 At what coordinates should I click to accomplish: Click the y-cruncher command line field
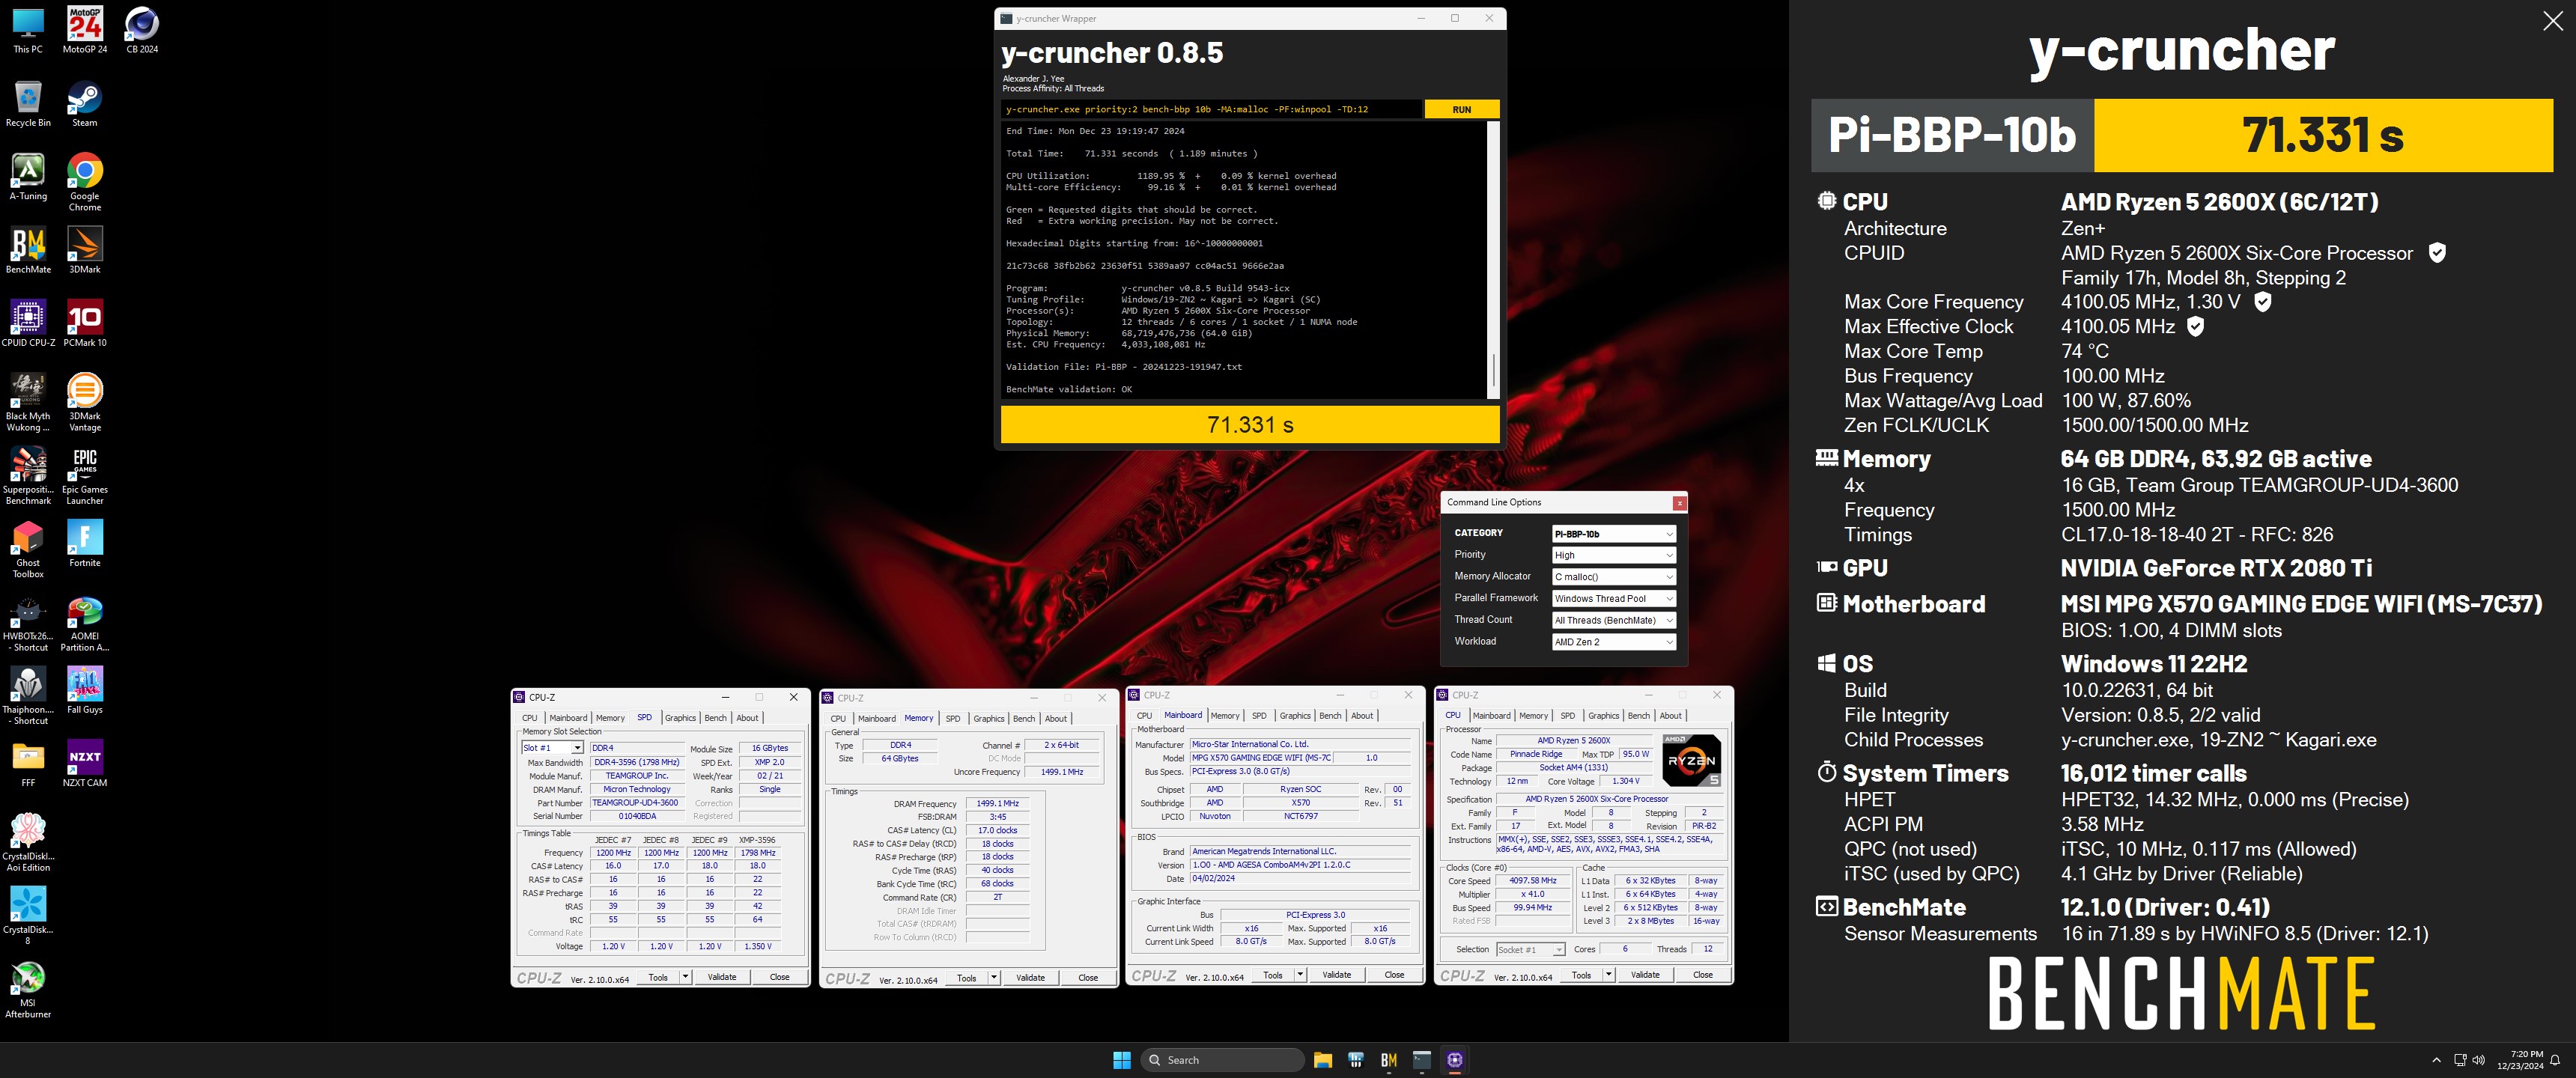1211,110
